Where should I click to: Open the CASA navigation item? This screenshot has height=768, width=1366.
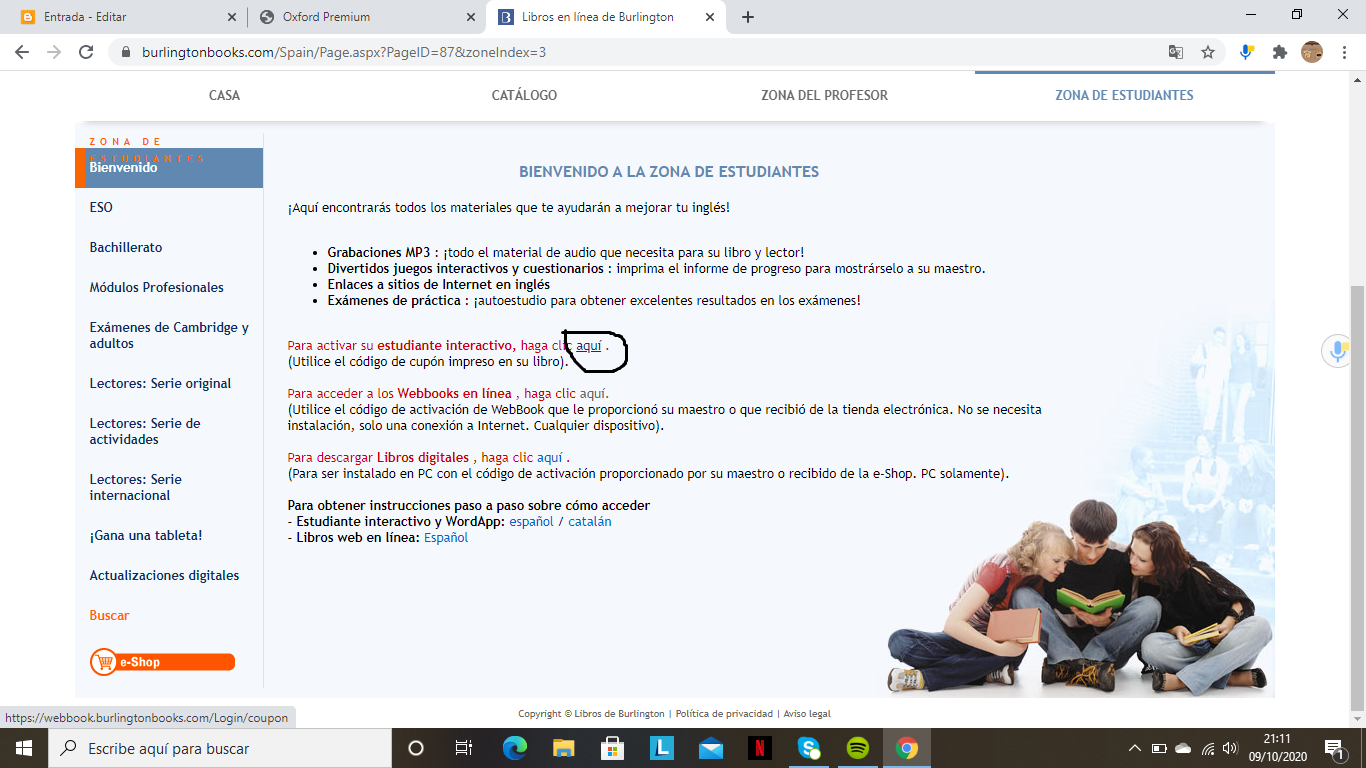click(x=225, y=95)
